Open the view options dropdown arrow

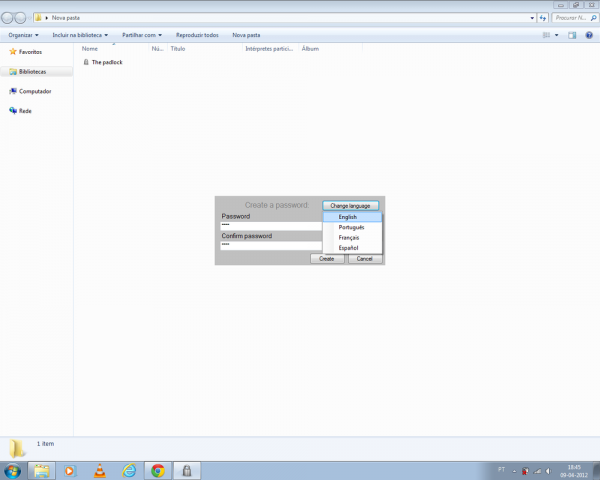[x=556, y=35]
